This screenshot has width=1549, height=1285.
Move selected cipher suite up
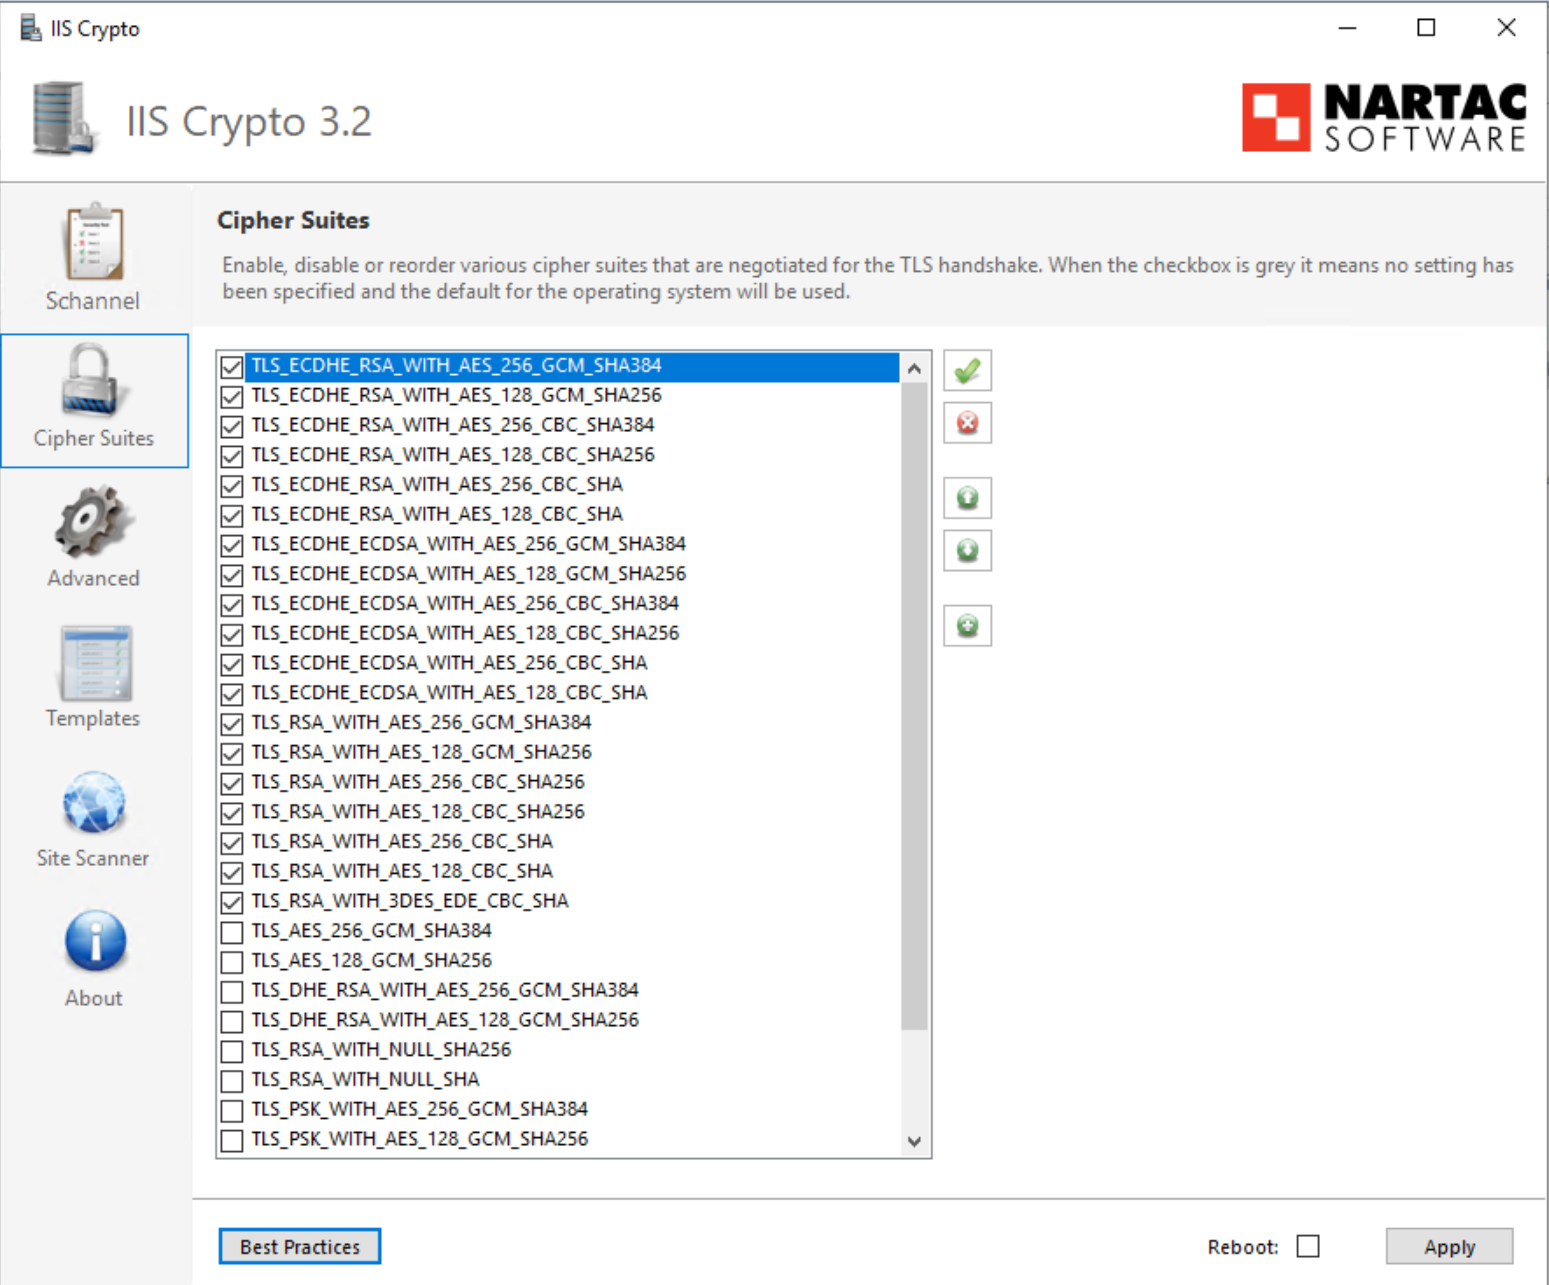coord(967,498)
